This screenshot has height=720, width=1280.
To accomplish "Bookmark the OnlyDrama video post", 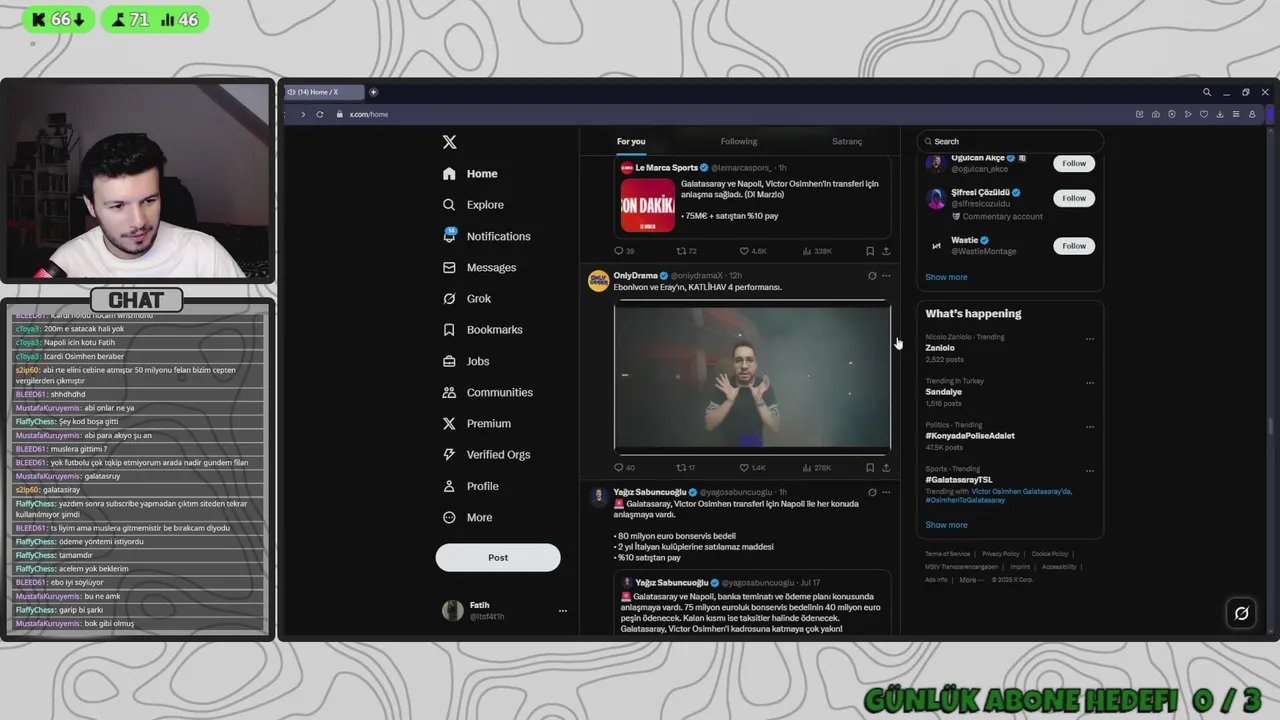I will tap(870, 467).
